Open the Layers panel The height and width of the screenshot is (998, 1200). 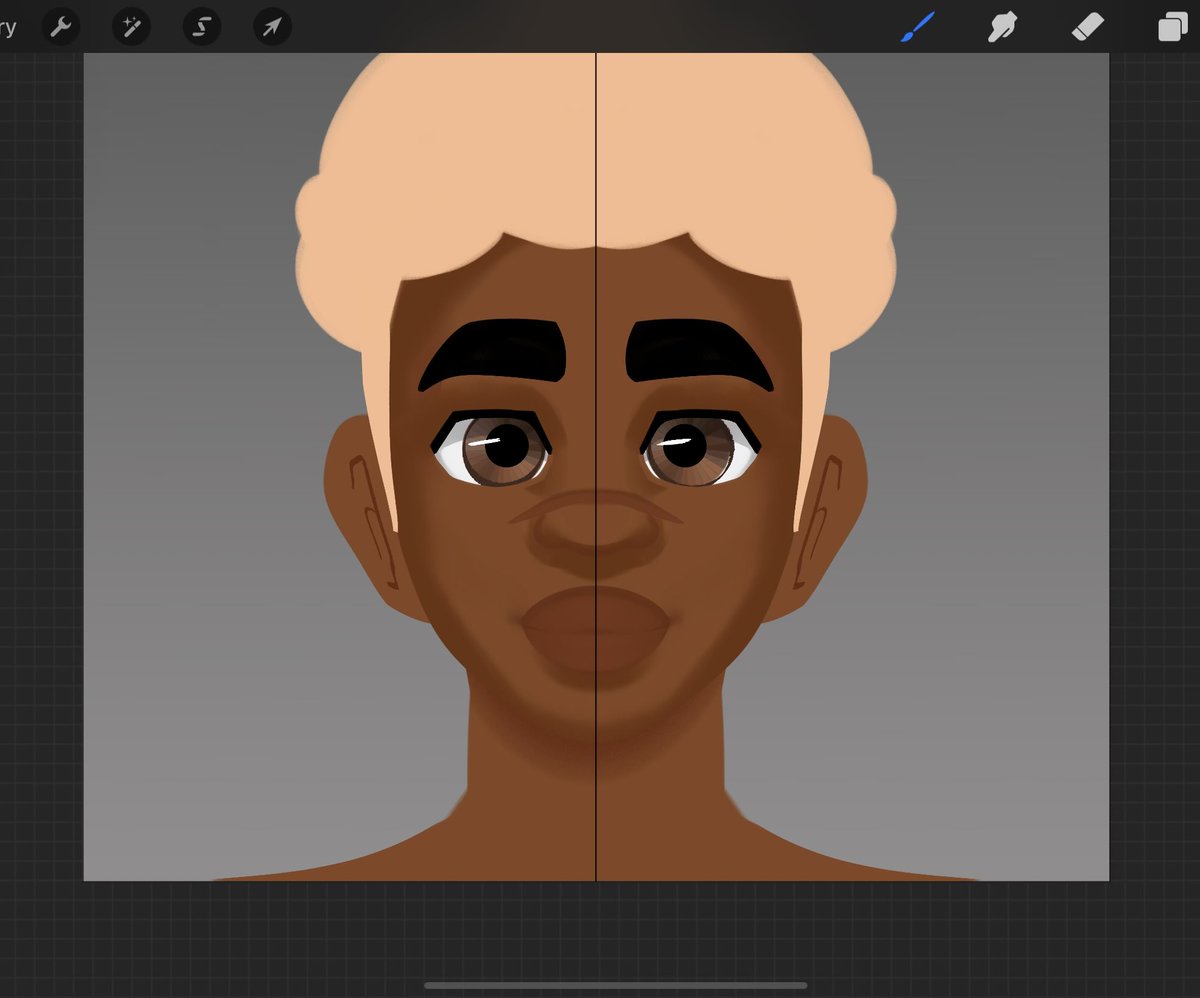tap(1172, 27)
